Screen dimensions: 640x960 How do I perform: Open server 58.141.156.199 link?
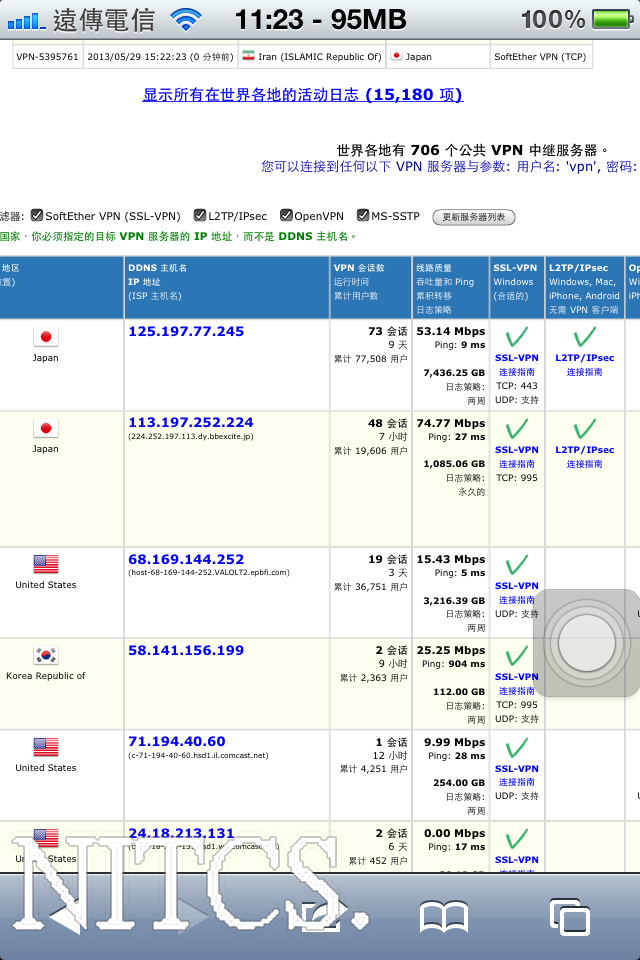tap(186, 650)
